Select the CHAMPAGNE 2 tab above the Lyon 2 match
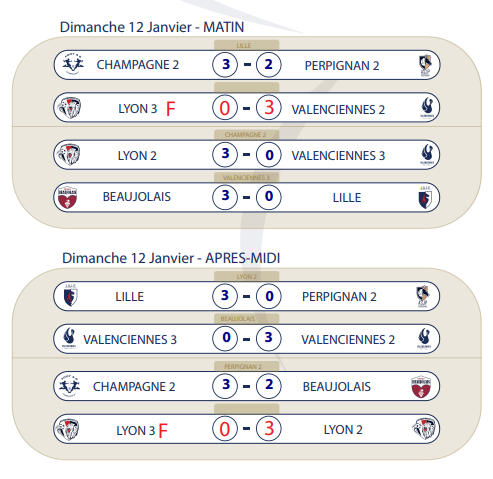This screenshot has height=479, width=493. [246, 135]
